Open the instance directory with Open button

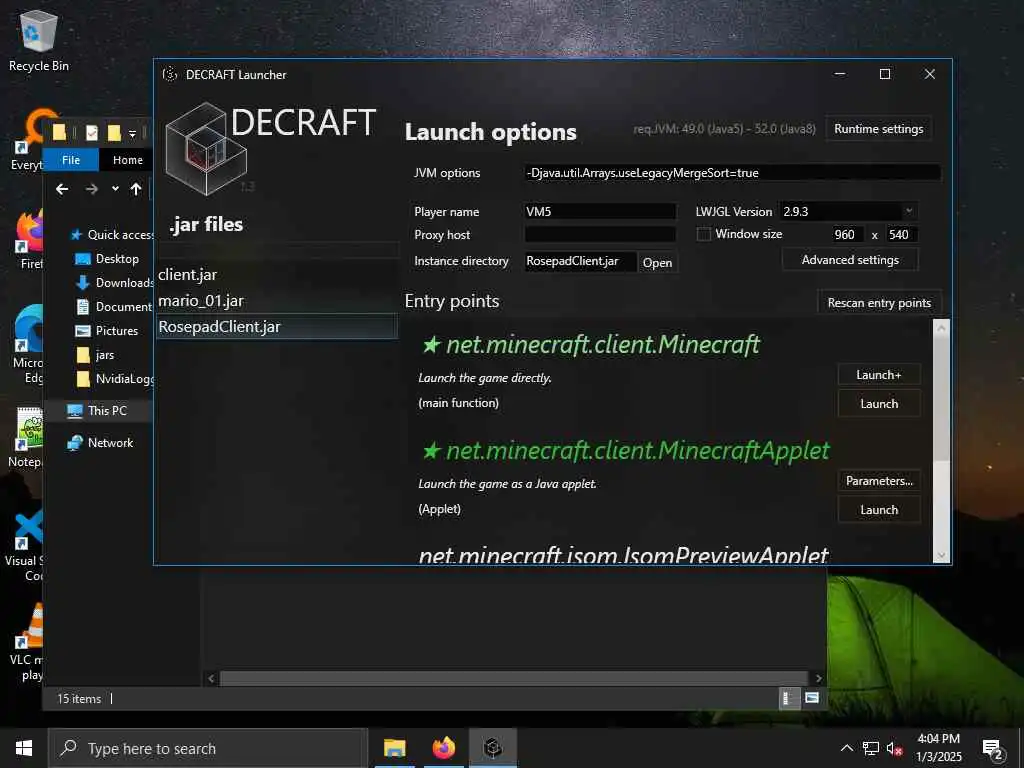click(x=657, y=263)
